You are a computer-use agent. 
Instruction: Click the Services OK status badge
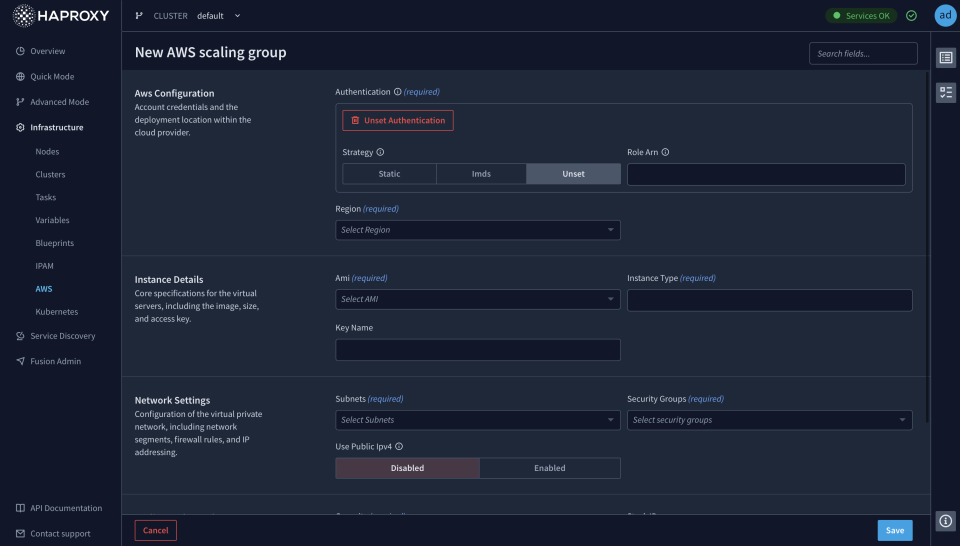(861, 16)
